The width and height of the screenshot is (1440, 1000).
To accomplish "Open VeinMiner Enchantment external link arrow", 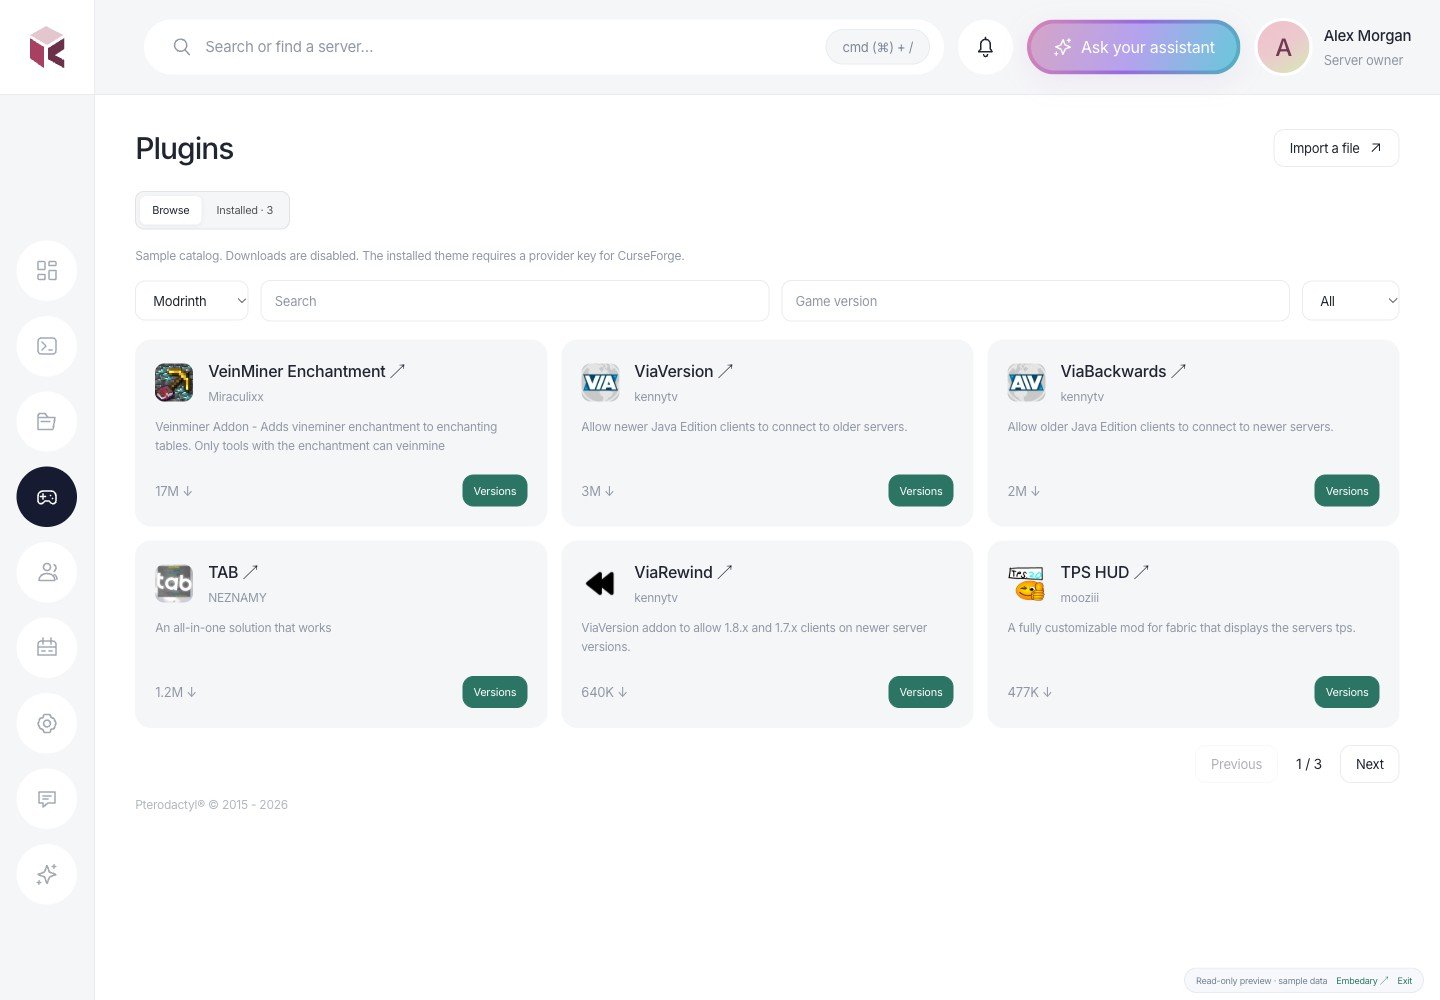I will [398, 371].
